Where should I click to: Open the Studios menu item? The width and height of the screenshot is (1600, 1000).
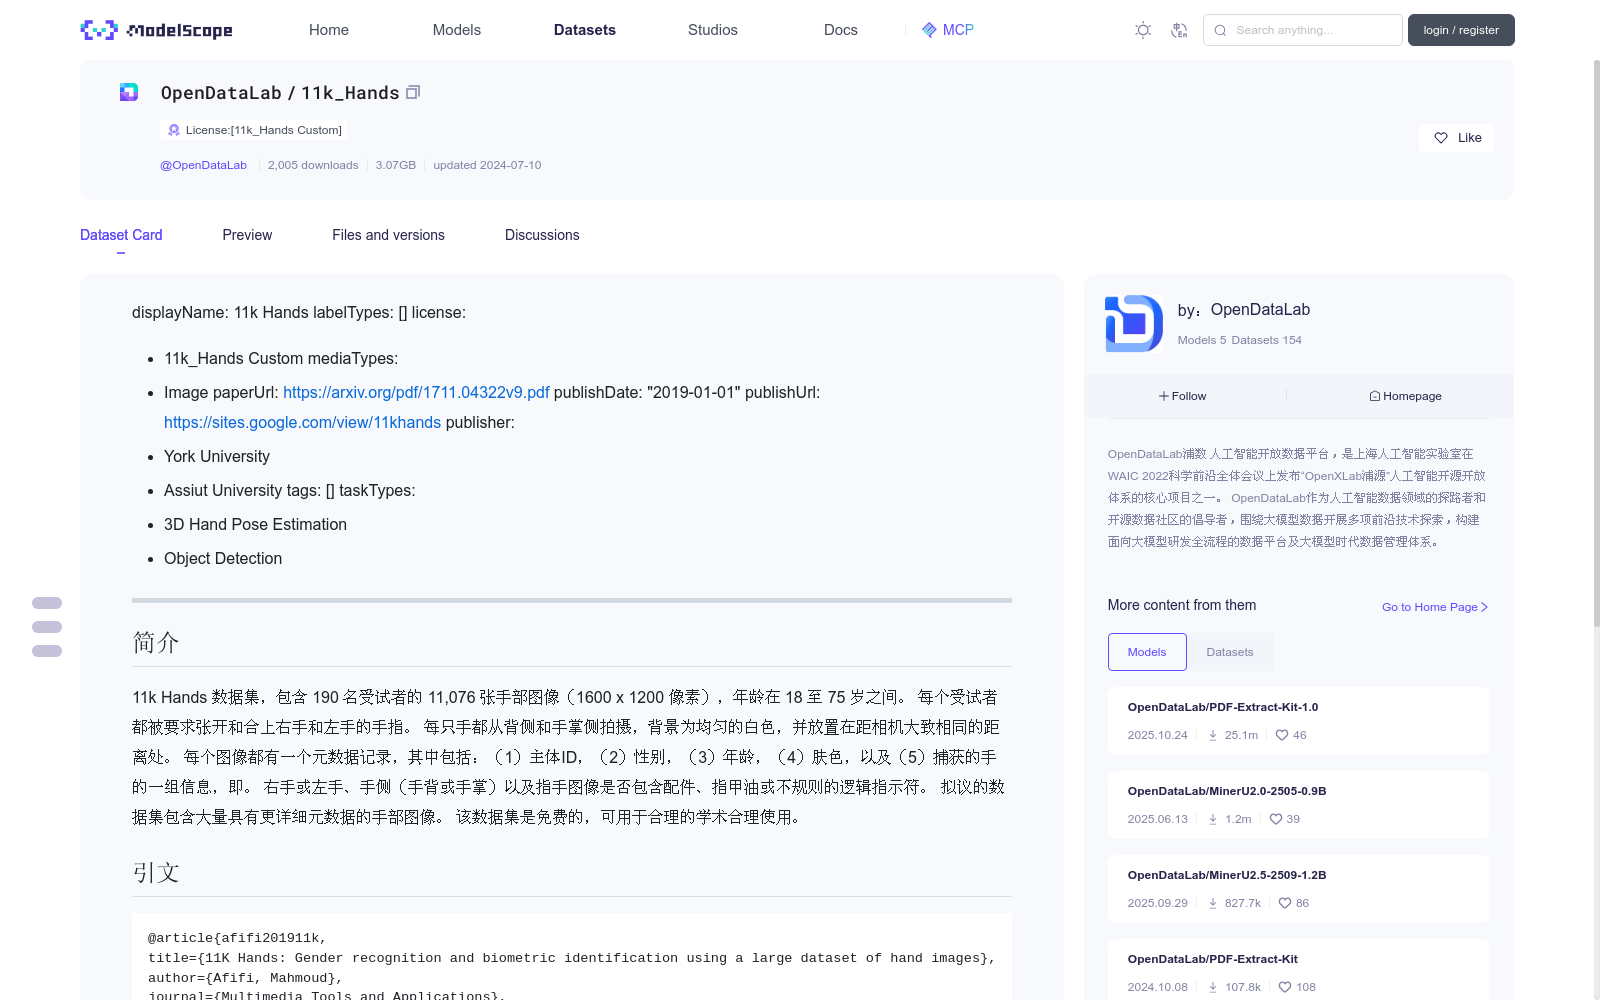(x=713, y=30)
